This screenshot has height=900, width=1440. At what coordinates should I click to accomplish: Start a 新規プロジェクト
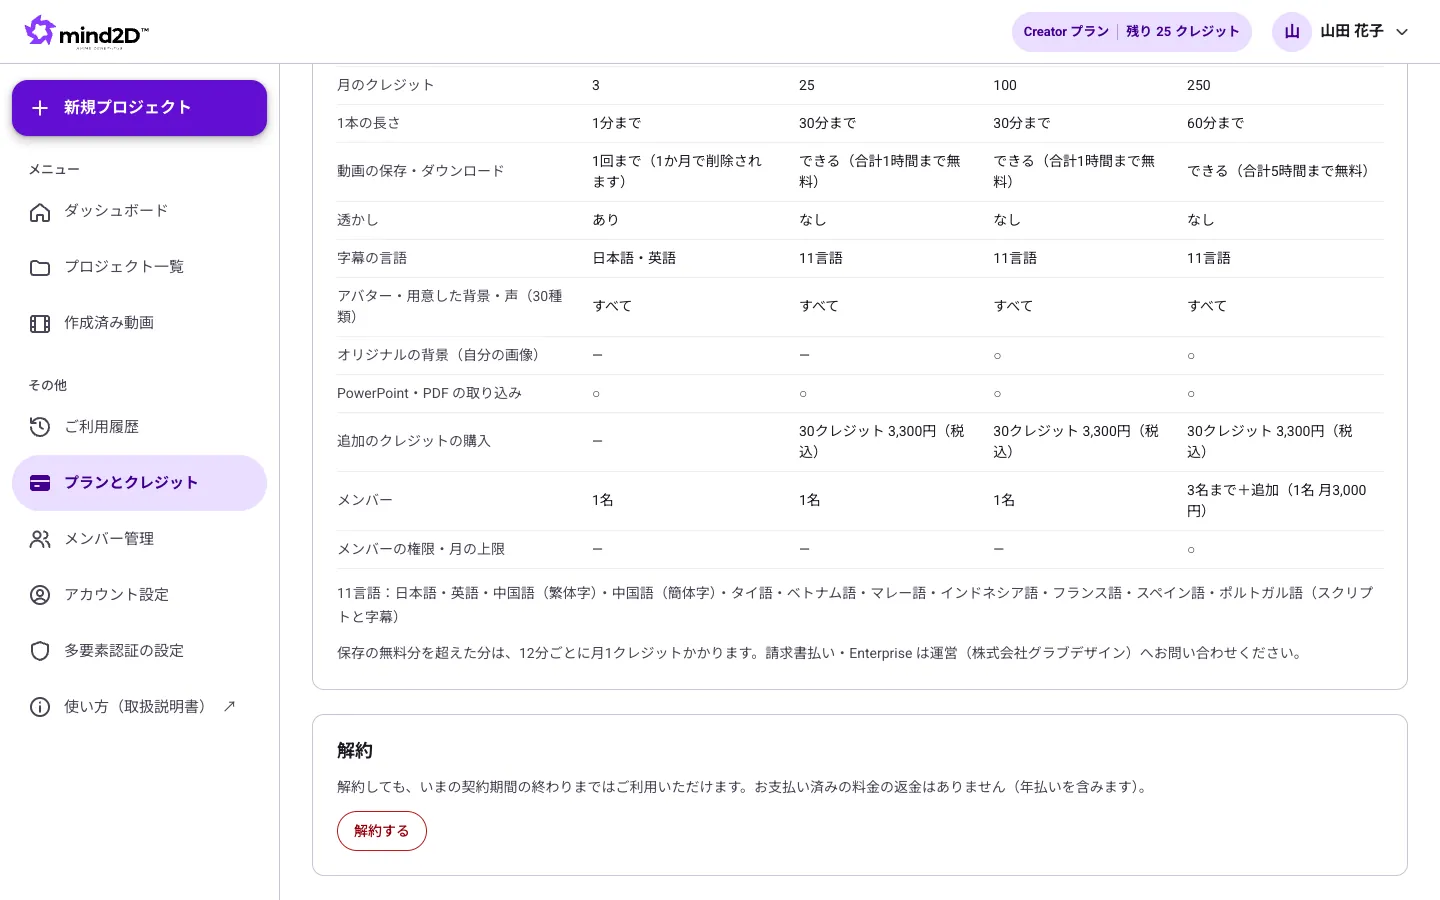click(x=139, y=108)
